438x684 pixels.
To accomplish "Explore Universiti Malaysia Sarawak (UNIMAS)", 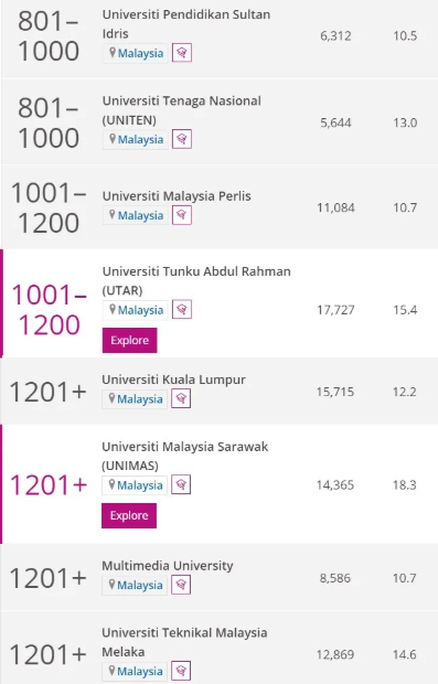I will point(129,516).
